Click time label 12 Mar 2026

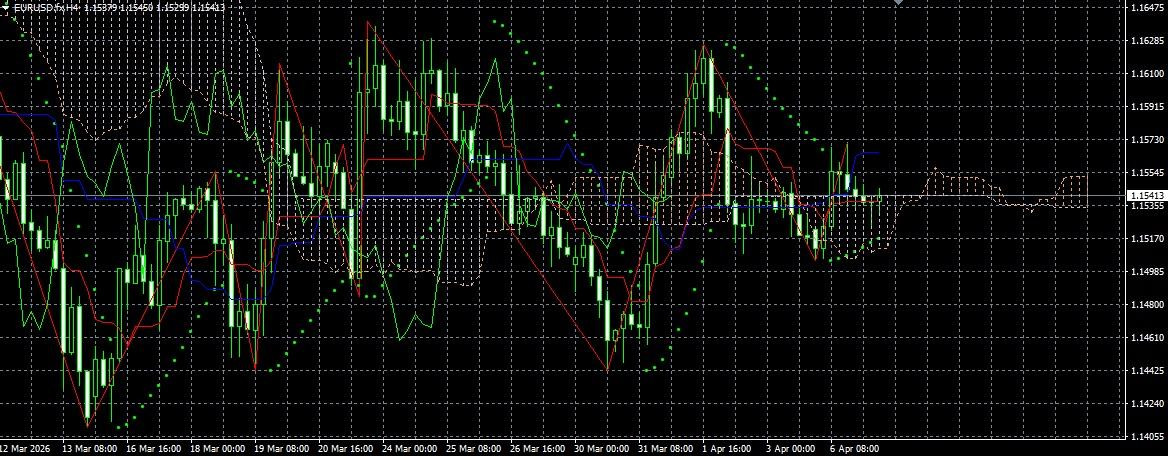[x=25, y=449]
